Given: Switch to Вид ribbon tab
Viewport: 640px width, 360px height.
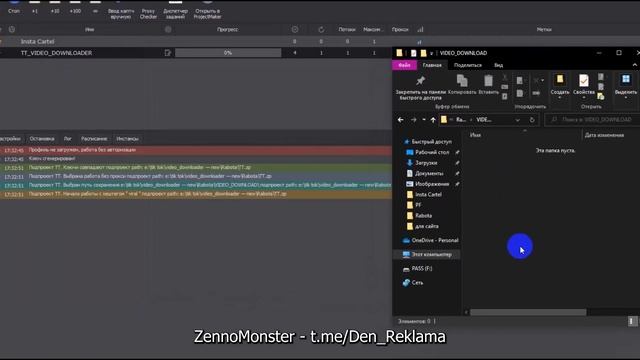Looking at the screenshot, I should pyautogui.click(x=499, y=65).
